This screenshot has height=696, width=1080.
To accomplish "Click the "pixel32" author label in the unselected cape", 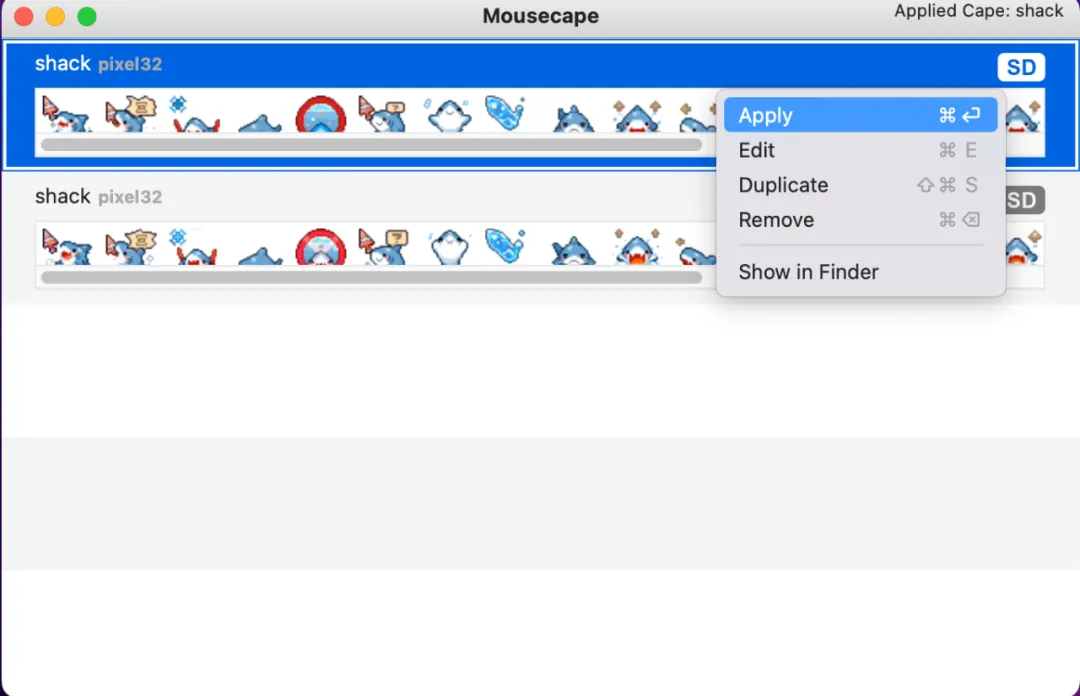I will (x=130, y=197).
